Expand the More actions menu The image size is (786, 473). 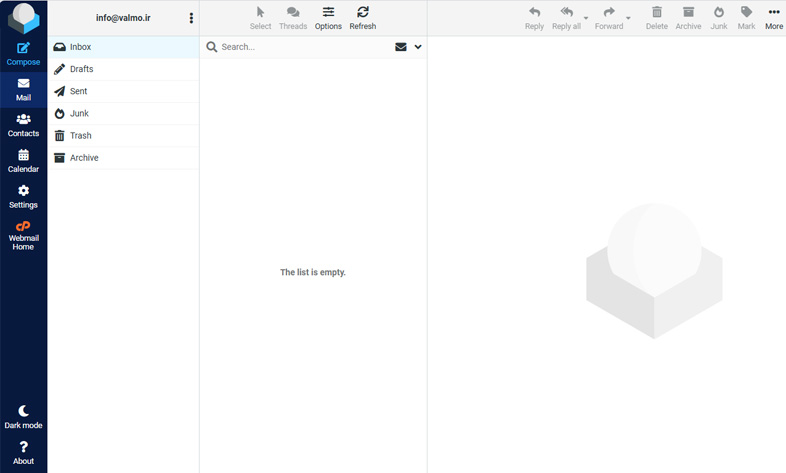[x=773, y=17]
